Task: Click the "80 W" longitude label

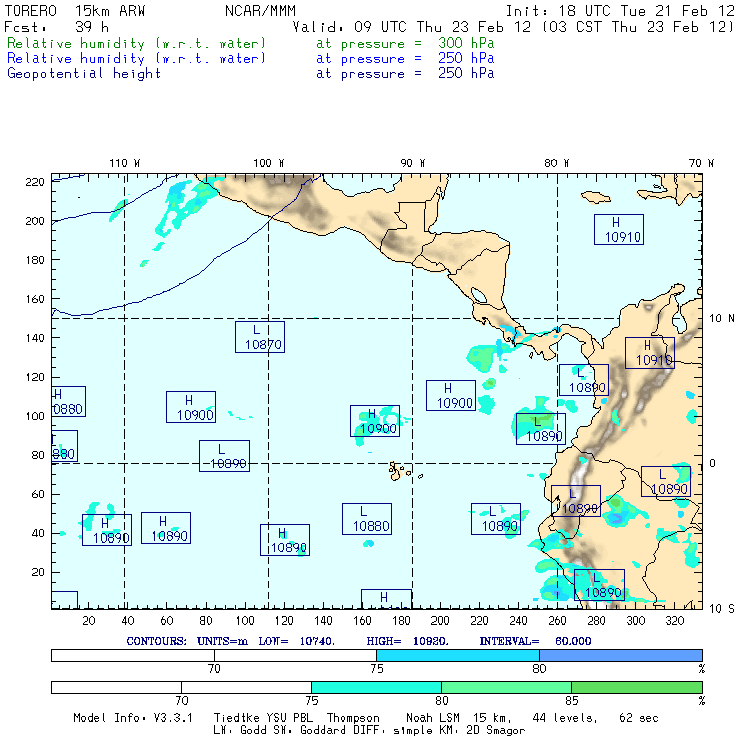Action: (556, 163)
